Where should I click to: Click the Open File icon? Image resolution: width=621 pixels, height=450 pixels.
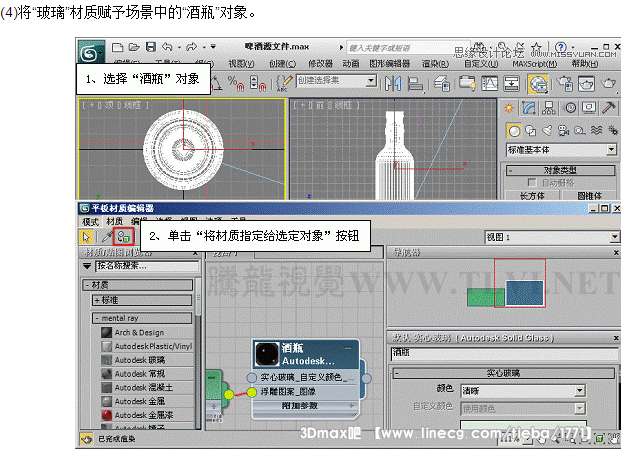click(x=134, y=48)
